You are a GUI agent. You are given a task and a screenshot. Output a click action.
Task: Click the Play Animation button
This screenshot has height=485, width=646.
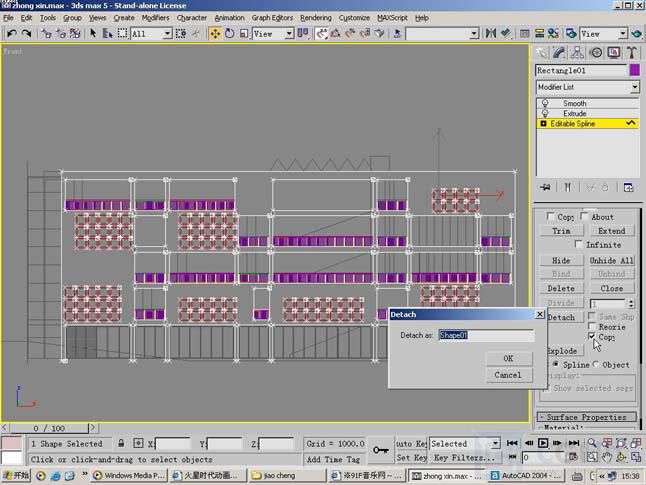[543, 443]
